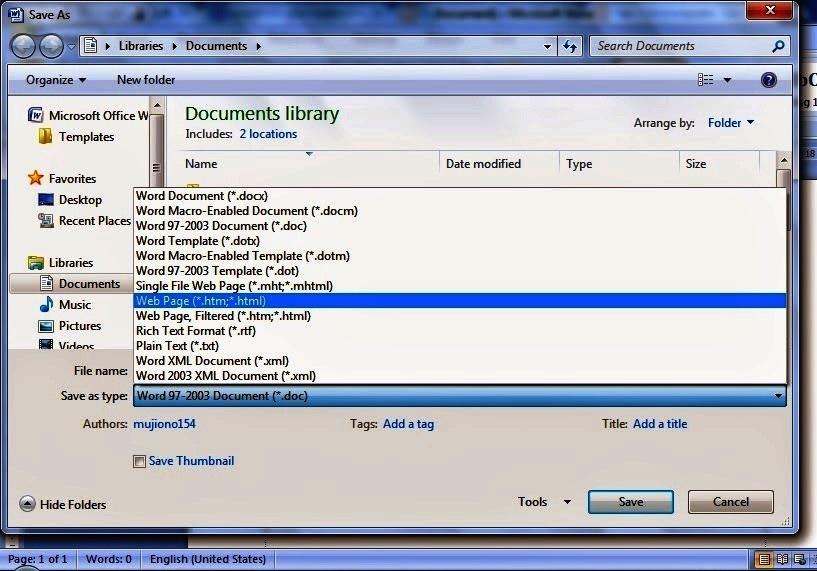Select Microsoft Office Word in navigation pane
This screenshot has width=817, height=571.
coord(89,116)
